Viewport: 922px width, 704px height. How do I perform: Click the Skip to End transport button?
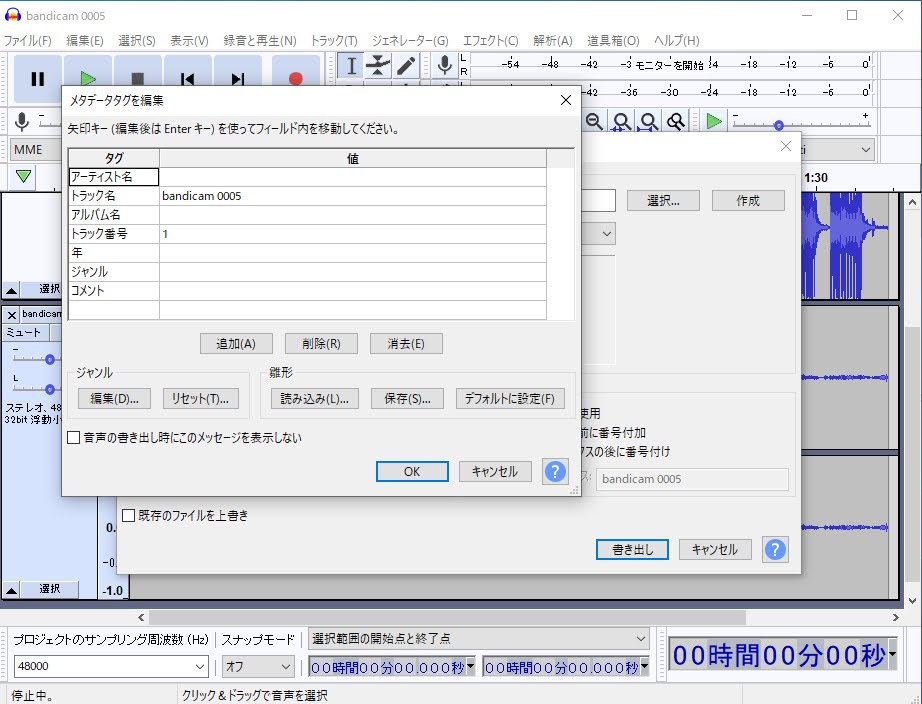238,79
